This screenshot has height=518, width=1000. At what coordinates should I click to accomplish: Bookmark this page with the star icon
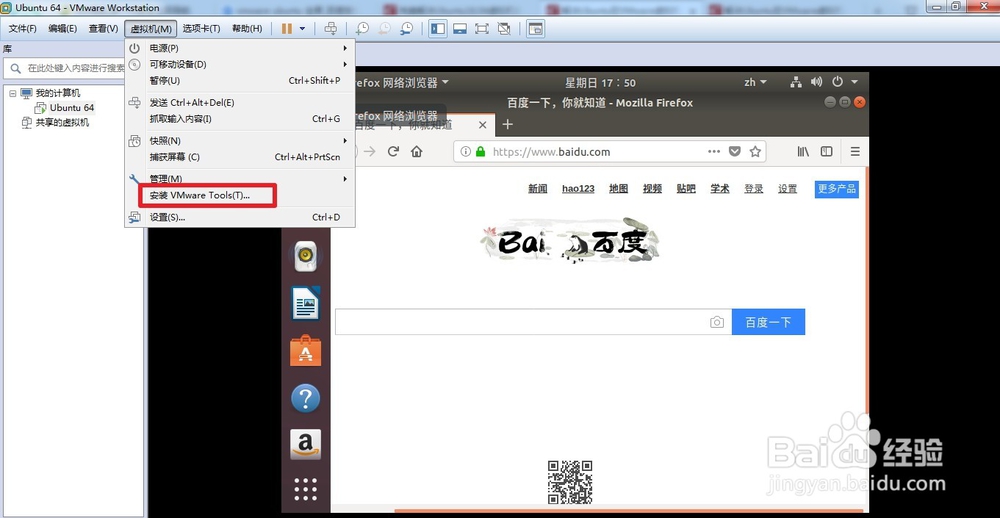[x=755, y=152]
